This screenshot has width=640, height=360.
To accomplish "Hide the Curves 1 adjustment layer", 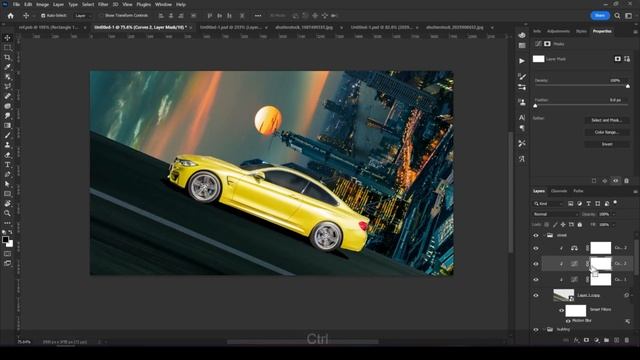I will point(536,280).
